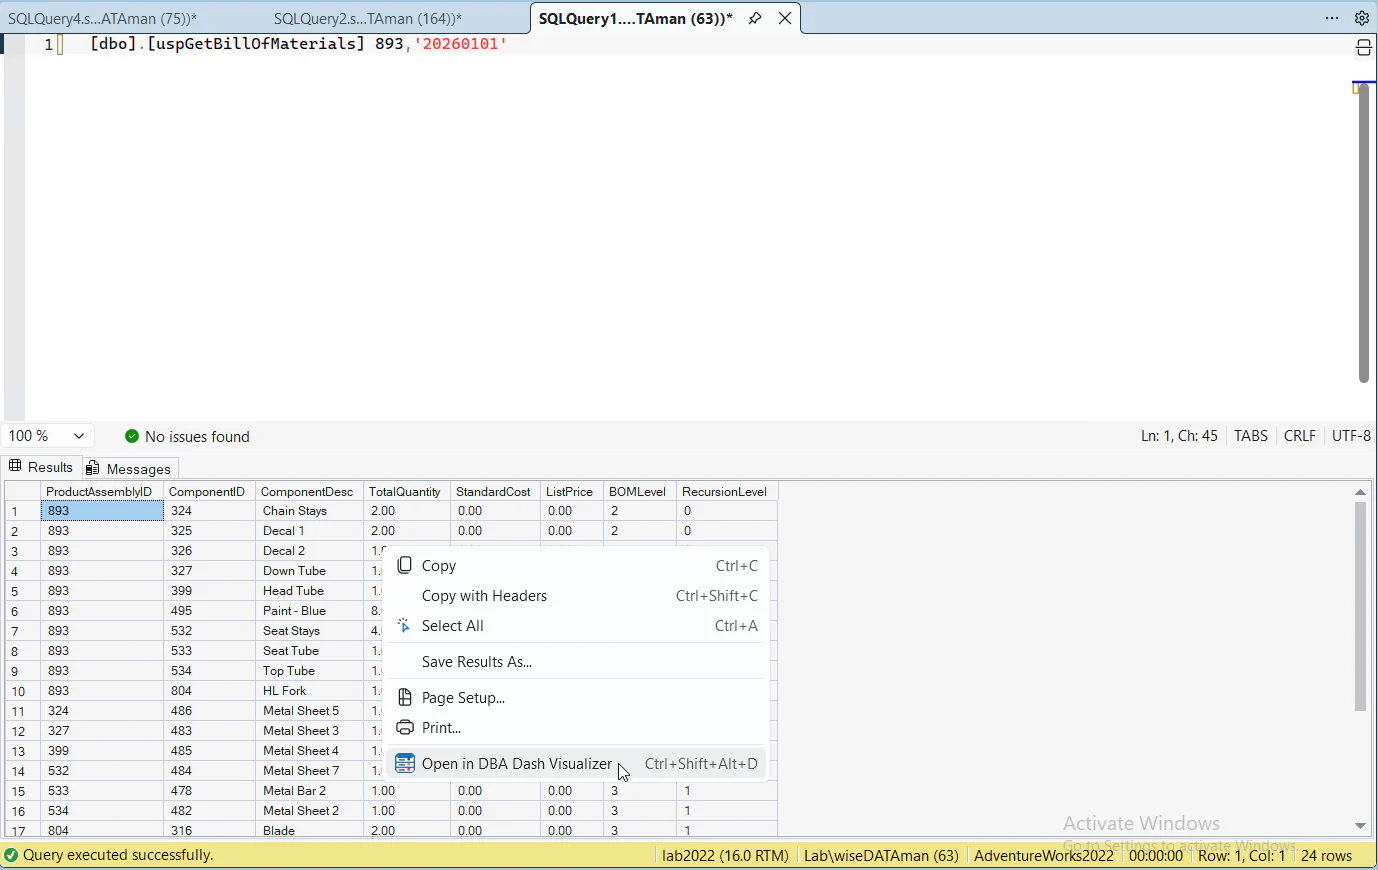The image size is (1378, 870).
Task: Click the StandardCost column header
Action: click(494, 491)
